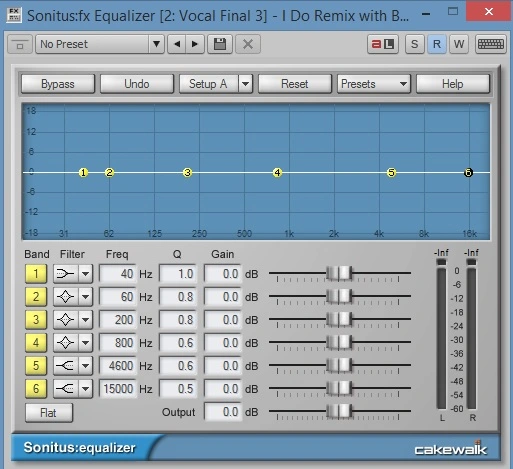Screen dimensions: 513x469
Task: Delete preset with X icon
Action: coord(248,44)
